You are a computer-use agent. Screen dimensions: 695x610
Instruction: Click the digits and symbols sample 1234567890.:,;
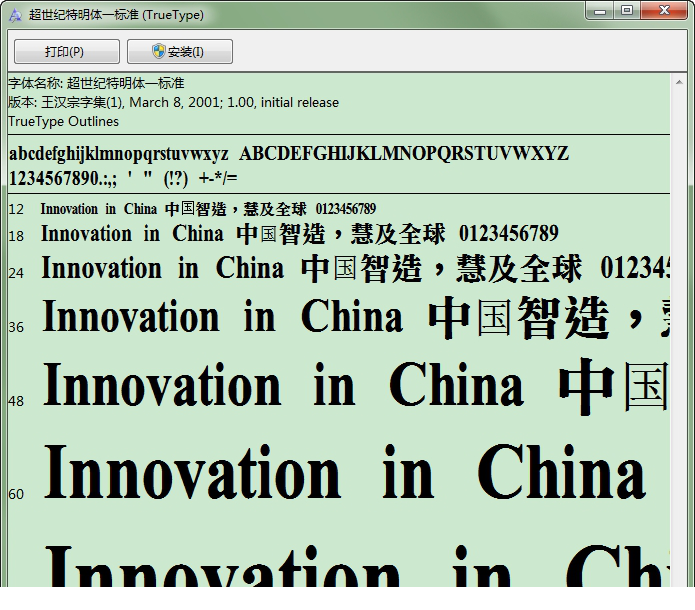(x=123, y=179)
